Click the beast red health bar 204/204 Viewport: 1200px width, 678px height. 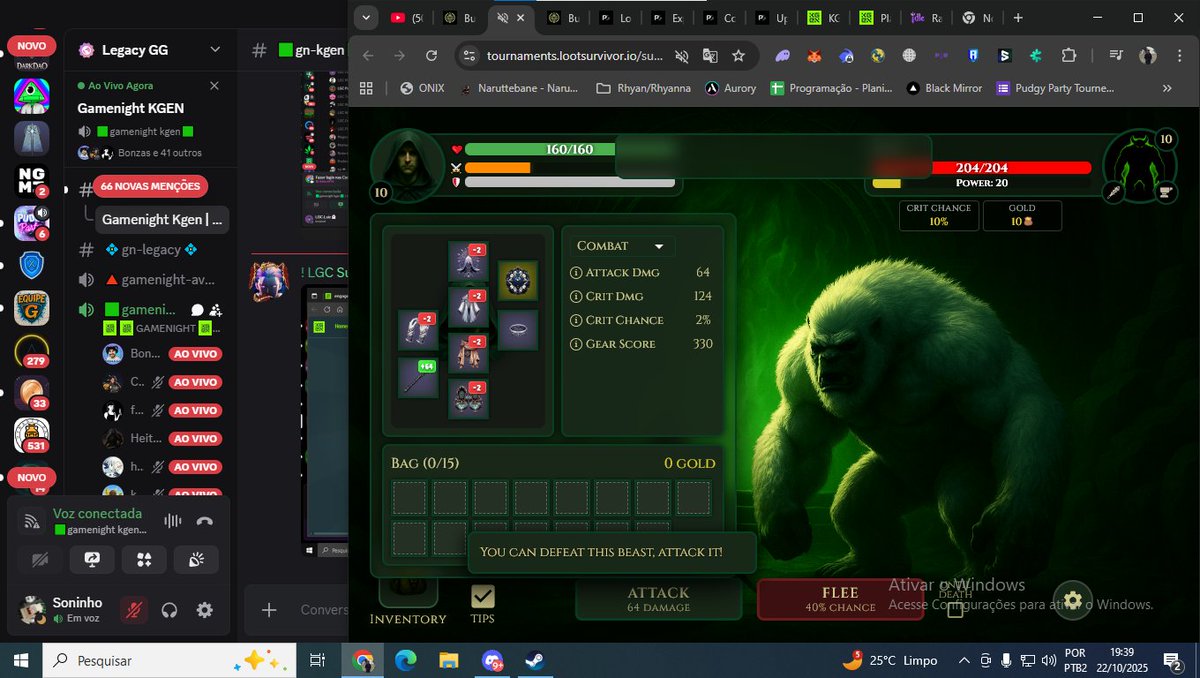tap(982, 168)
